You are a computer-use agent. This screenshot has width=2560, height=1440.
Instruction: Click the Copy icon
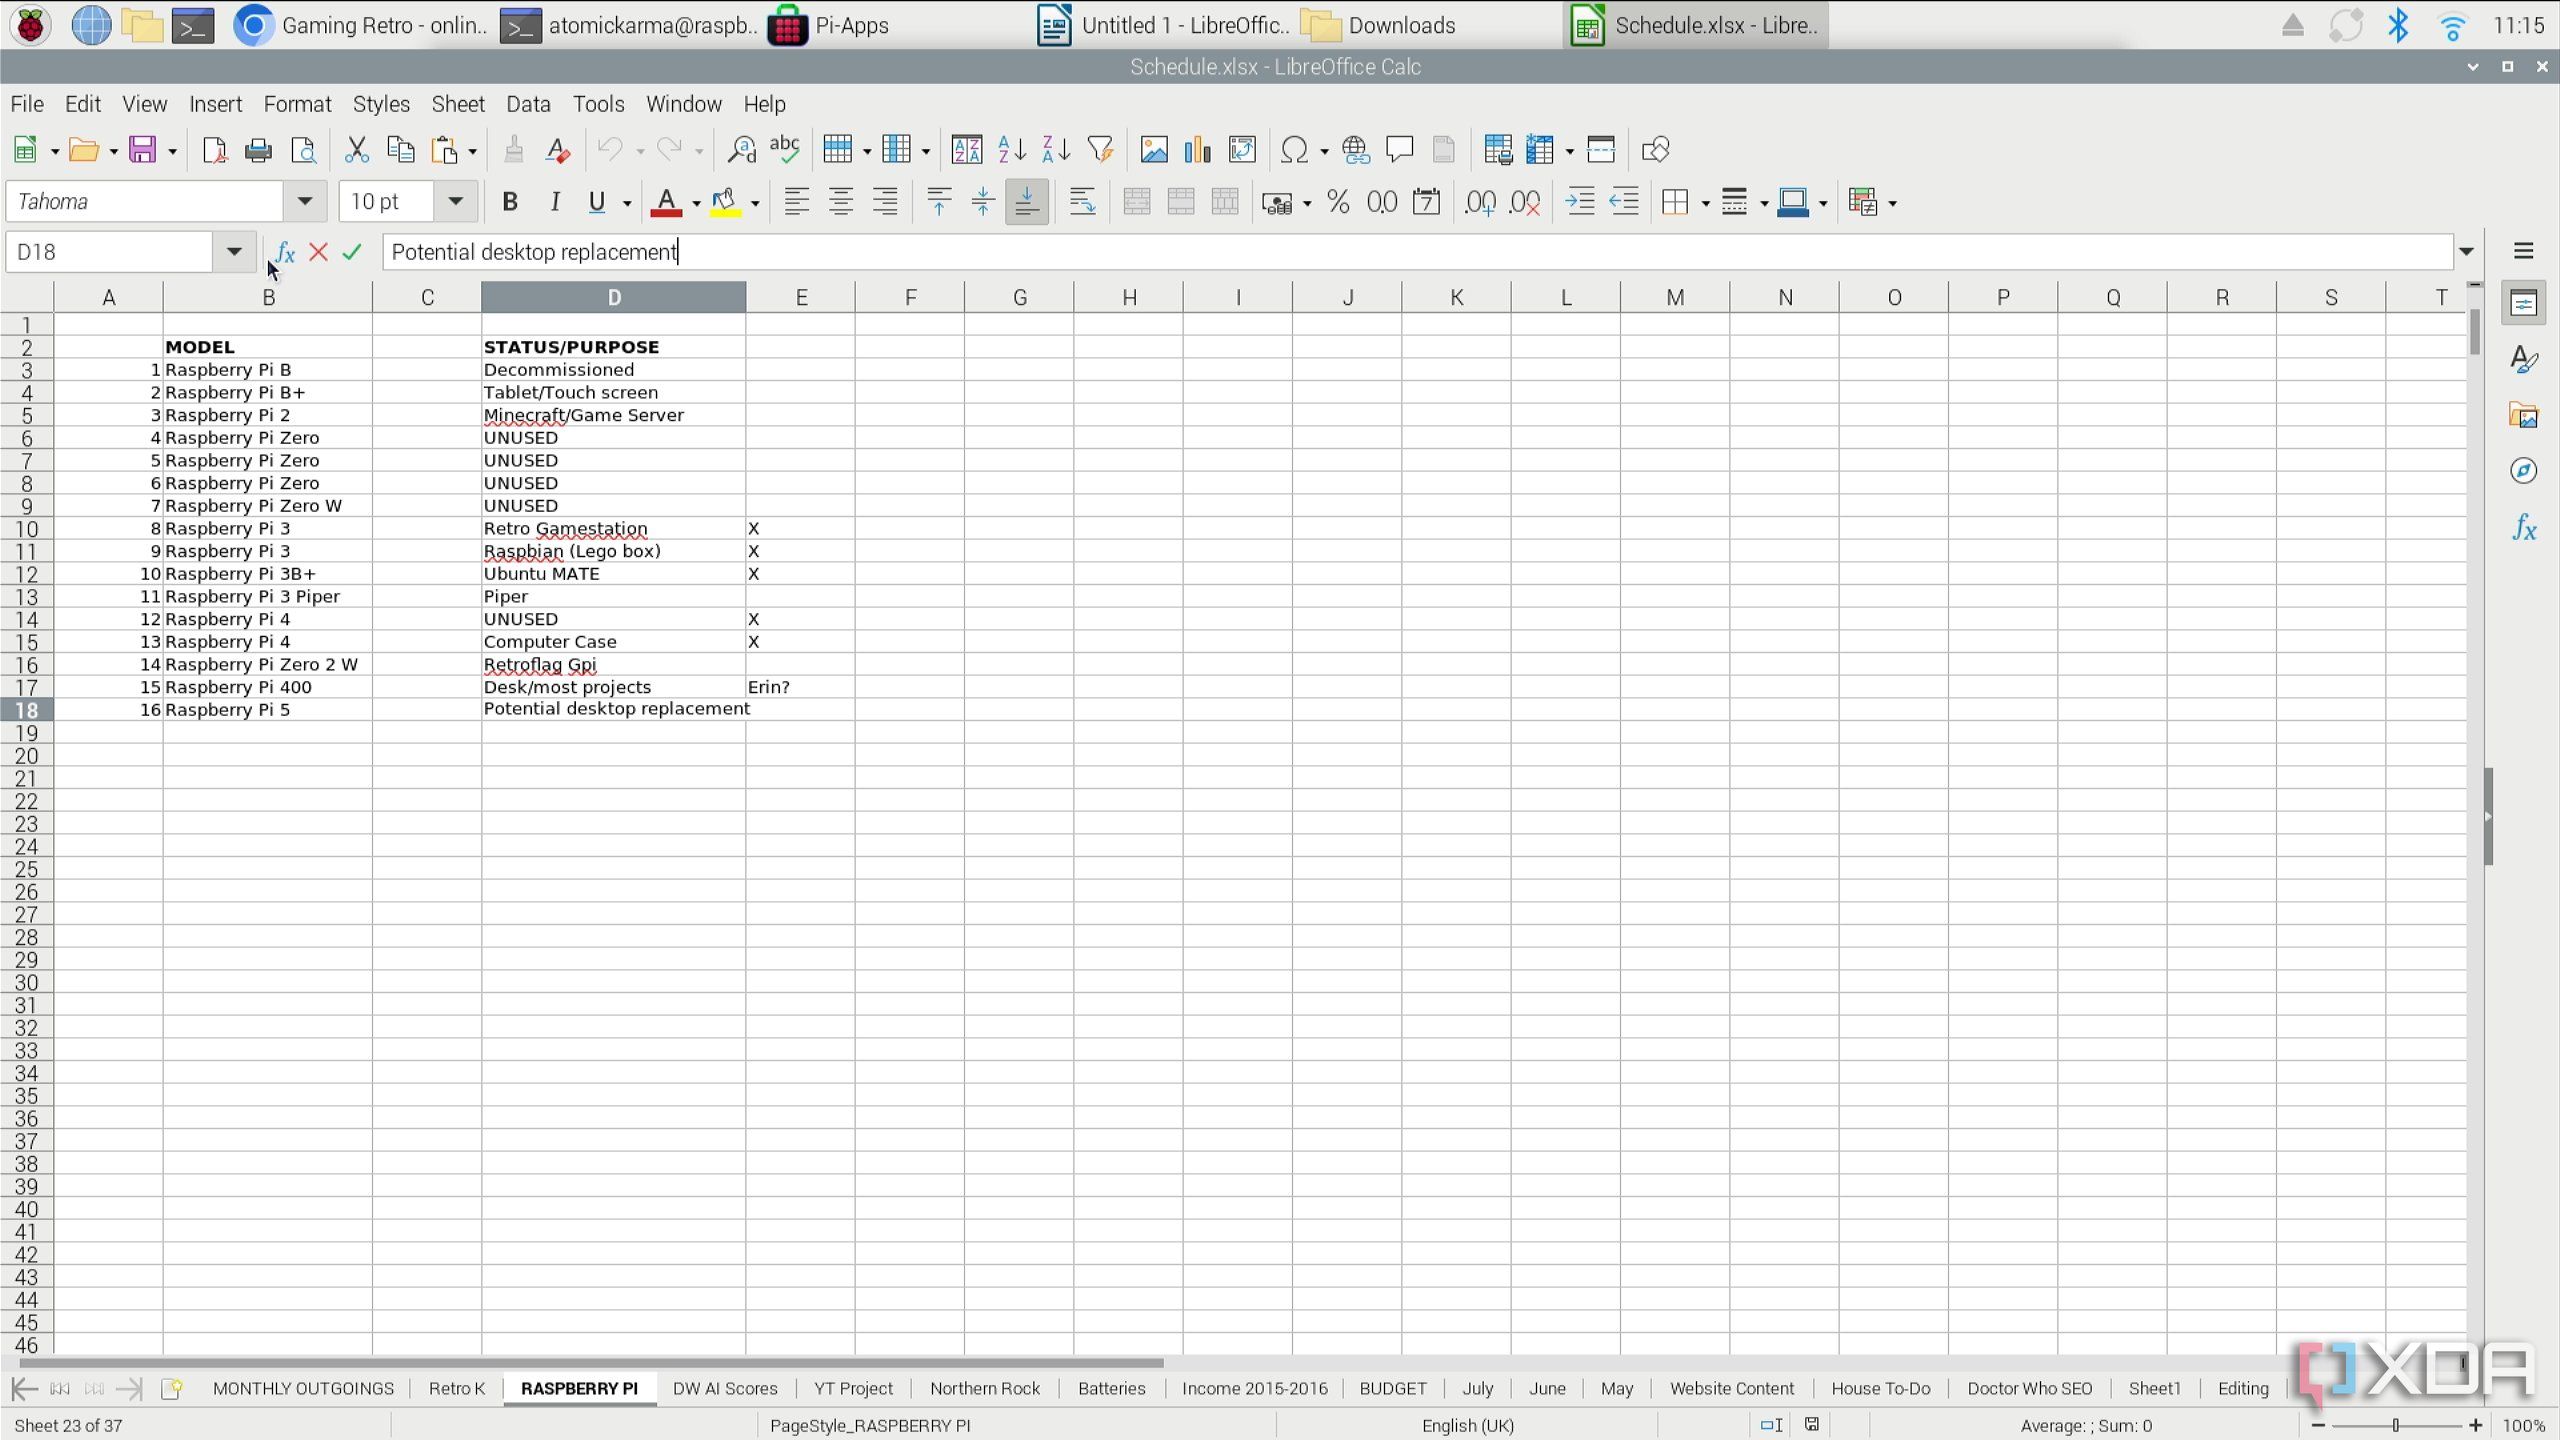tap(400, 150)
